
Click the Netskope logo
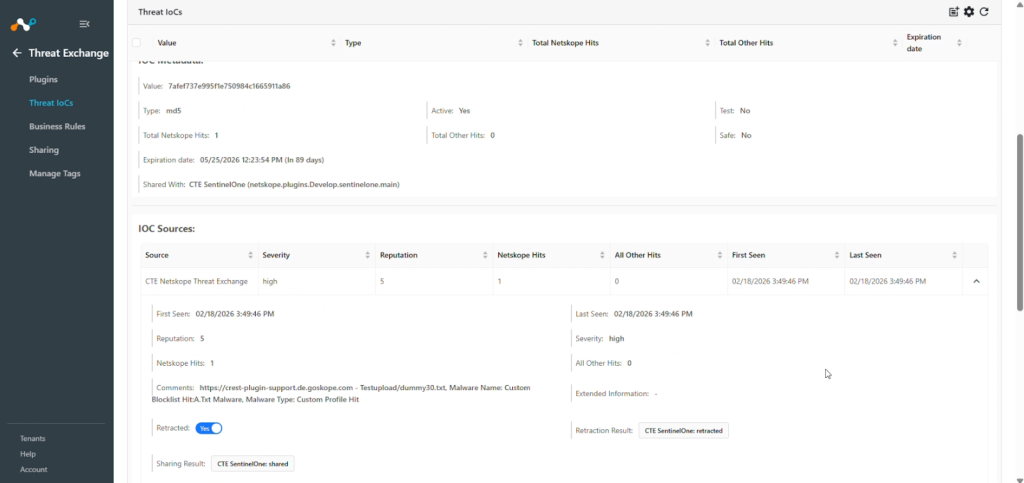point(23,24)
